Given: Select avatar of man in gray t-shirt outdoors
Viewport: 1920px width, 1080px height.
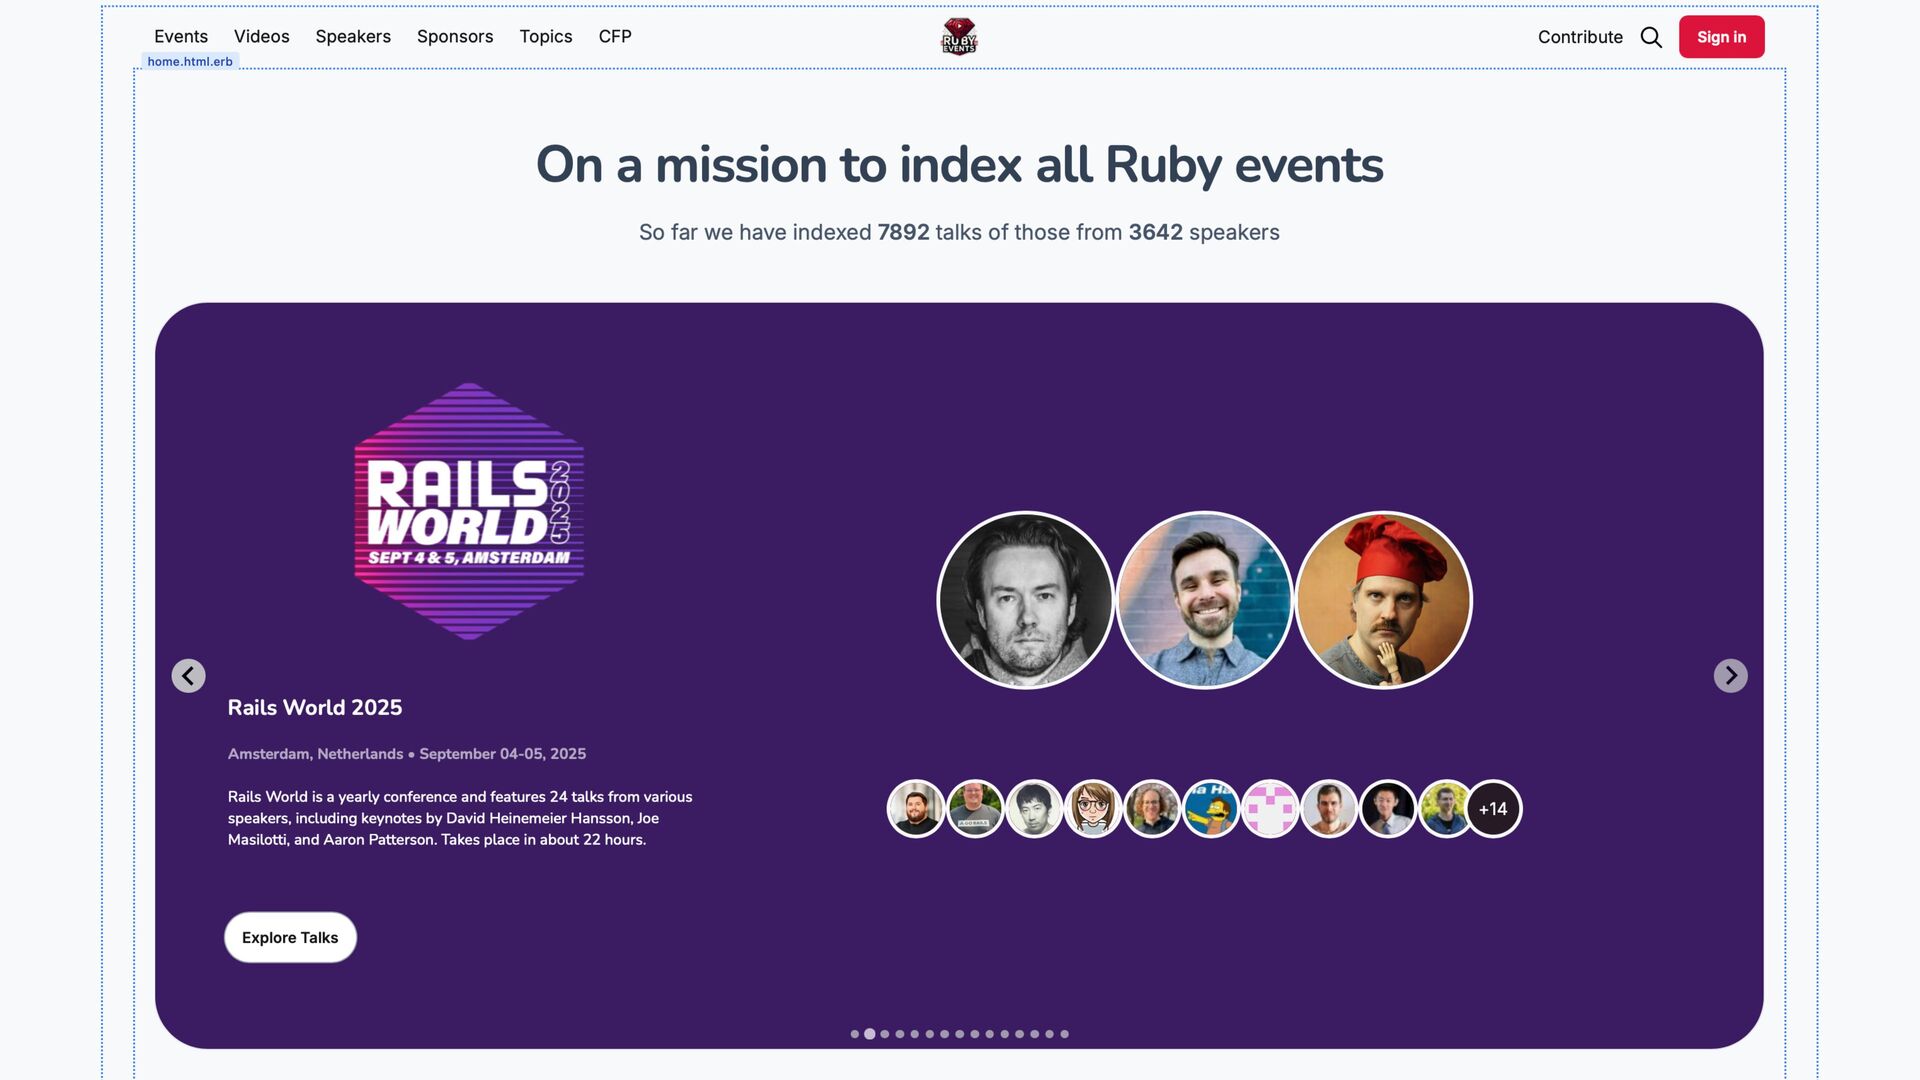Looking at the screenshot, I should point(975,809).
